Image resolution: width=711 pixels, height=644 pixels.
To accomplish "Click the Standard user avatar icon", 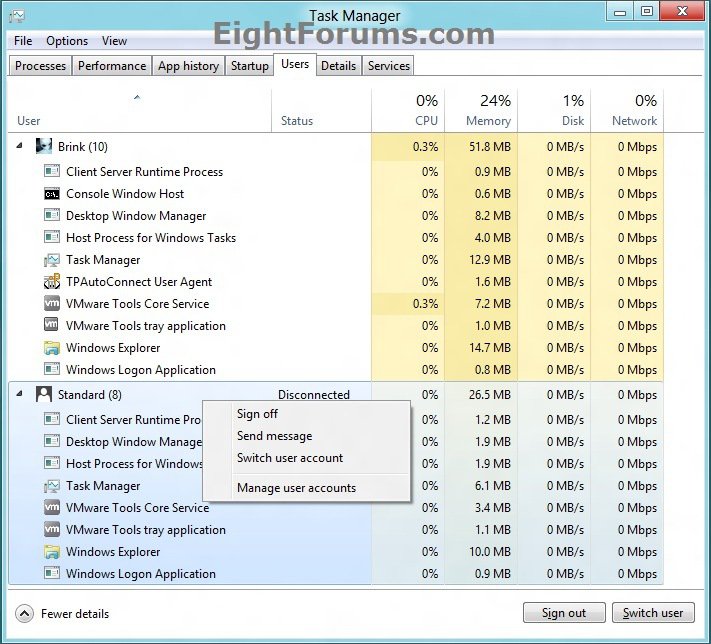I will tap(44, 395).
